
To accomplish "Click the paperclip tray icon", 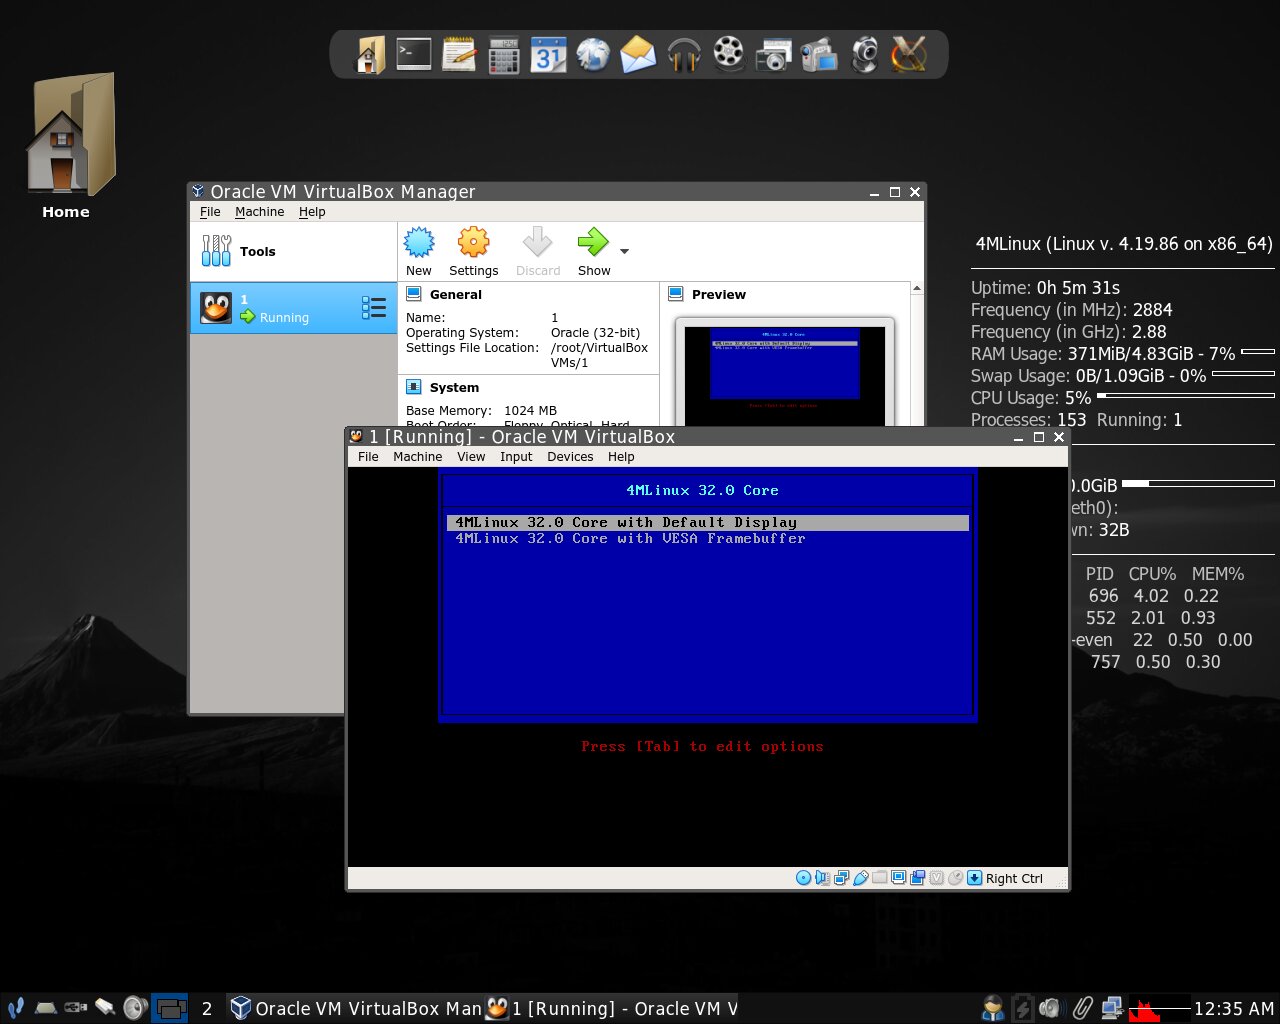I will [x=1081, y=1008].
